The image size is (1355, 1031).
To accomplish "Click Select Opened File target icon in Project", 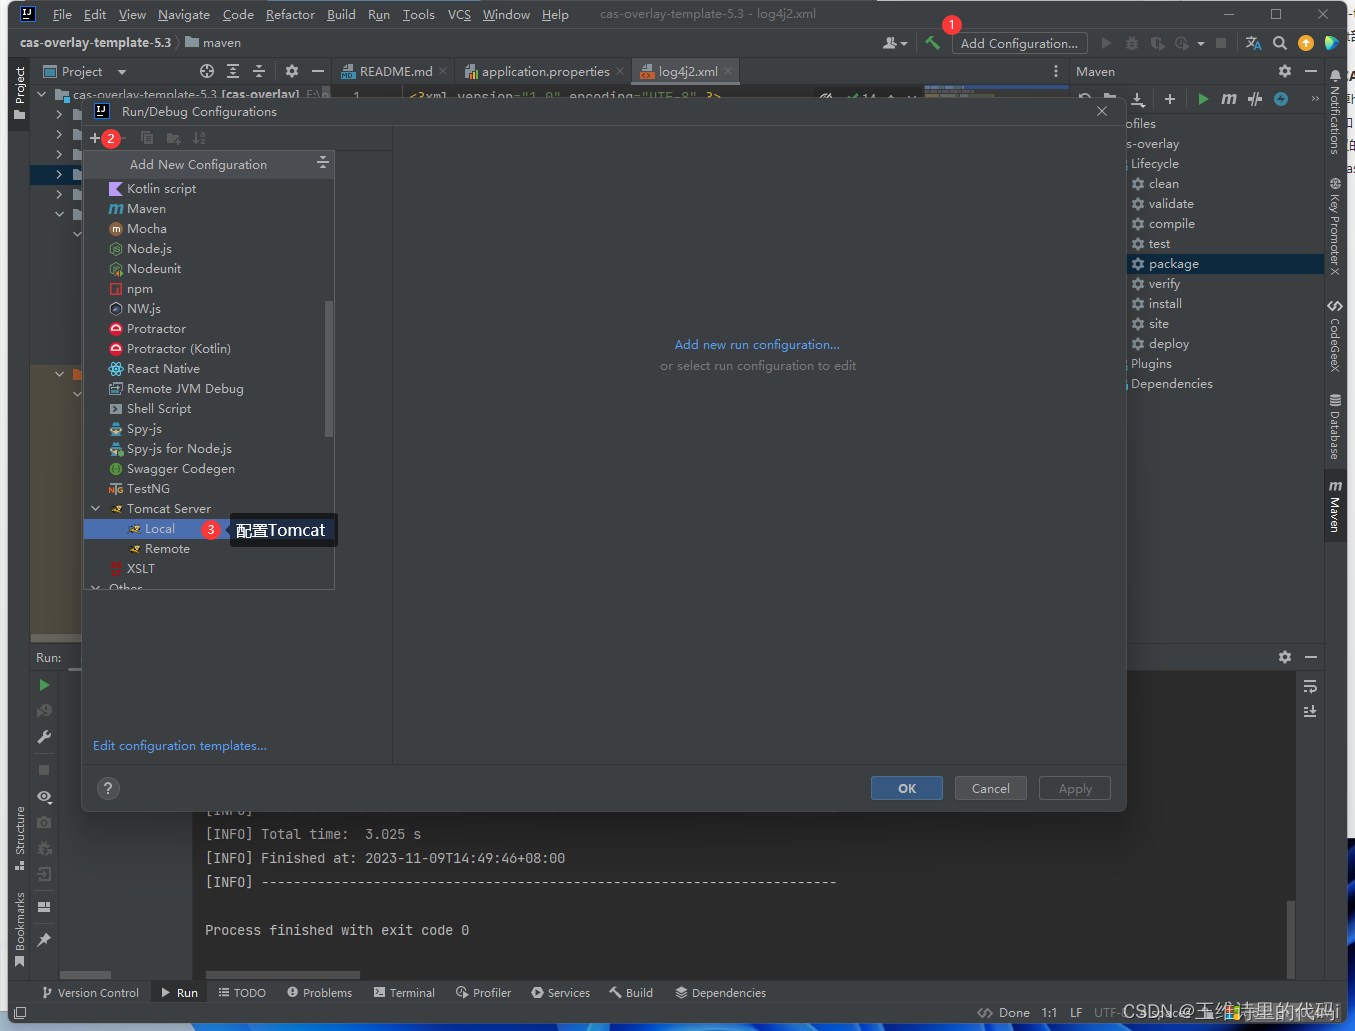I will (x=207, y=71).
